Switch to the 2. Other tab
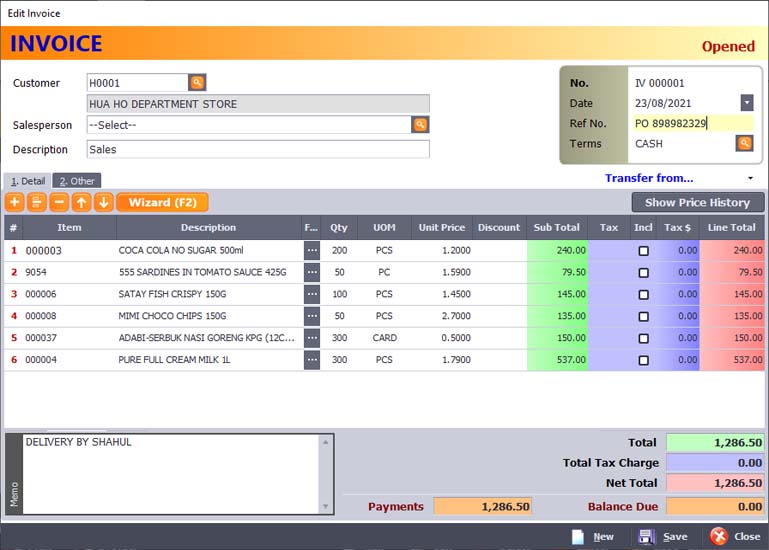The width and height of the screenshot is (769, 550). tap(77, 181)
